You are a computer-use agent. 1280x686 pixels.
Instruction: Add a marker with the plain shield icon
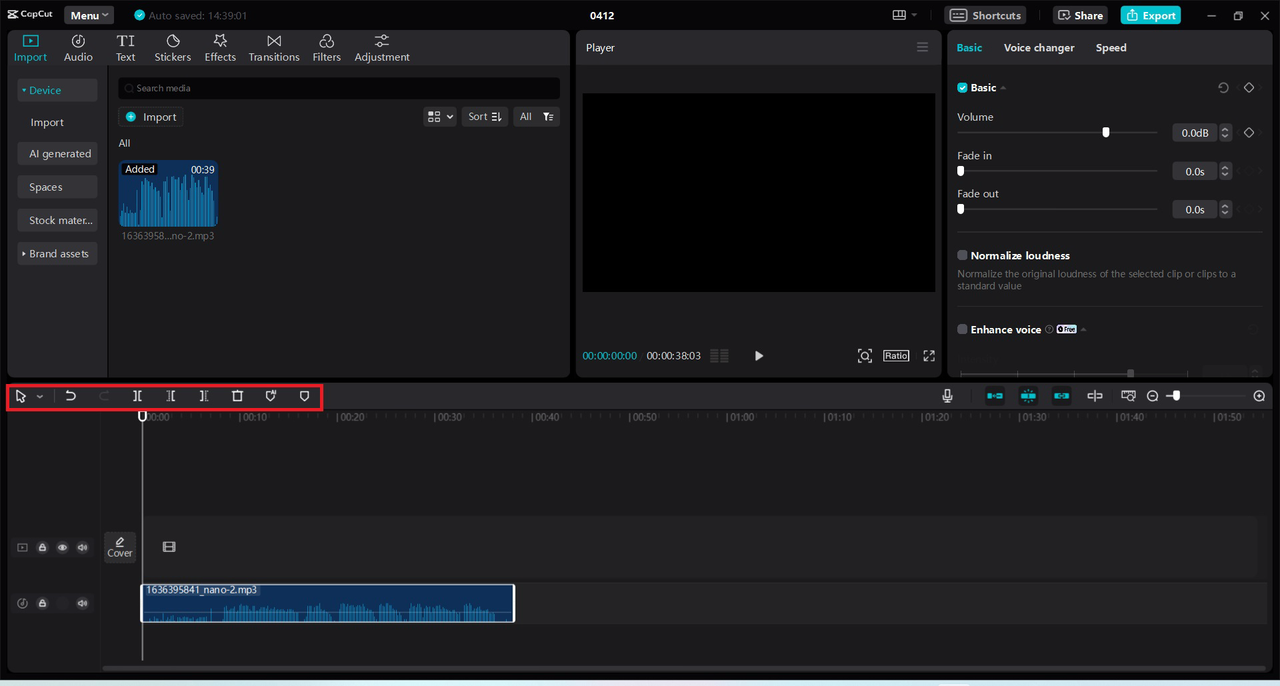305,396
